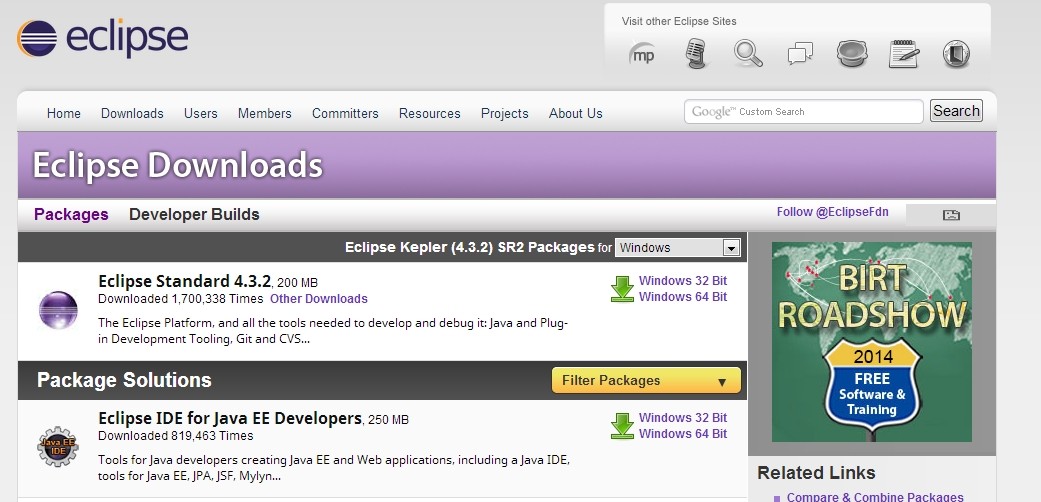
Task: Click the 'Related Links' heading
Action: tap(817, 473)
